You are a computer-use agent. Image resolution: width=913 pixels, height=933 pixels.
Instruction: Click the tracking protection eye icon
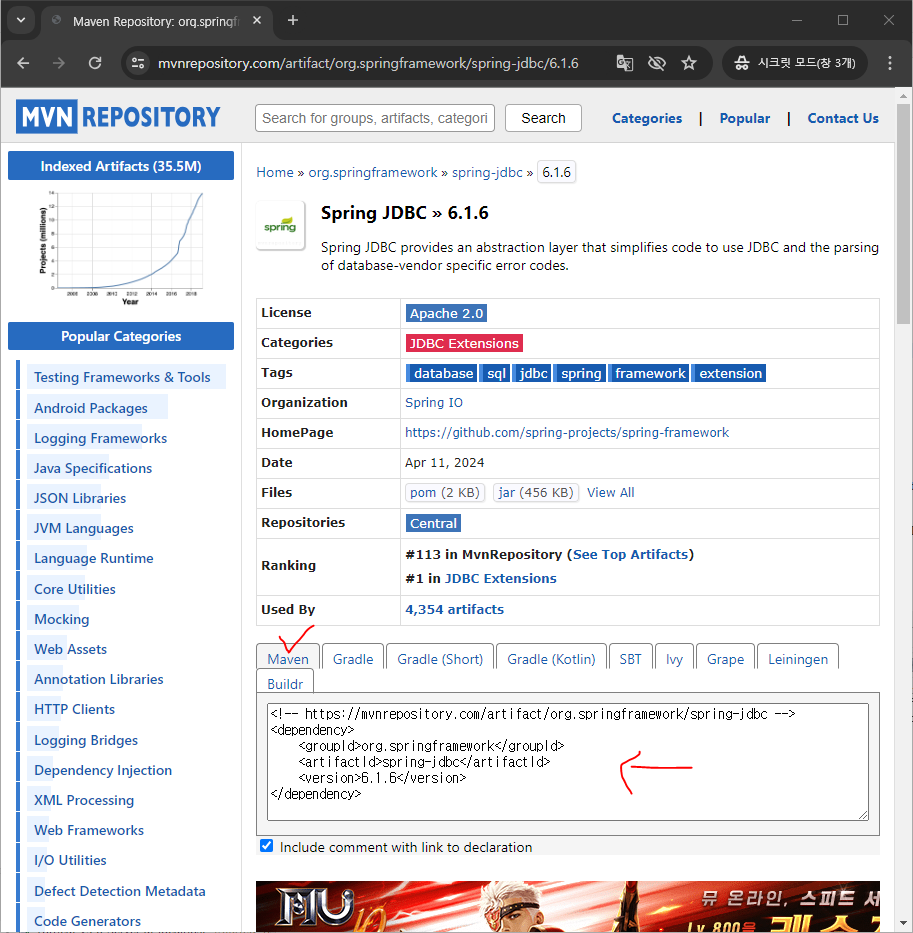tap(656, 63)
